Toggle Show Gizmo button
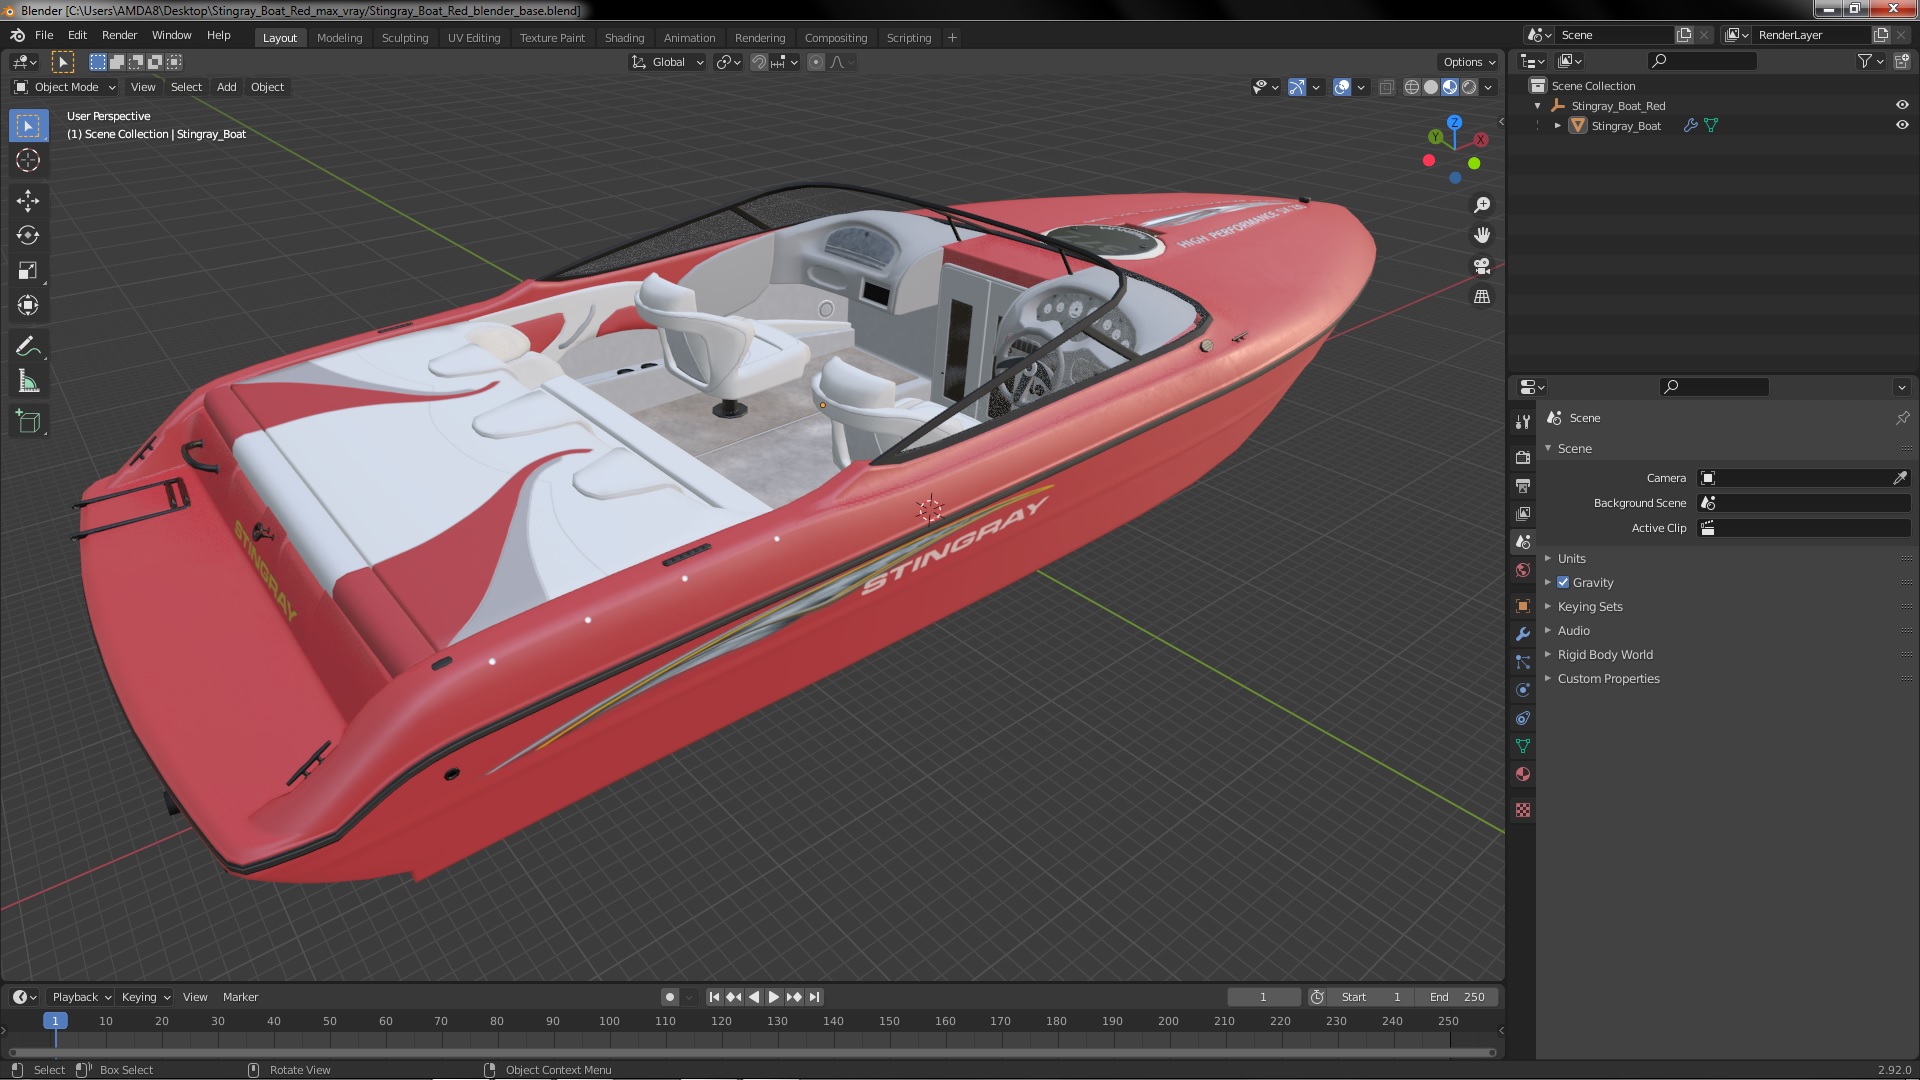The image size is (1920, 1080). pos(1297,87)
